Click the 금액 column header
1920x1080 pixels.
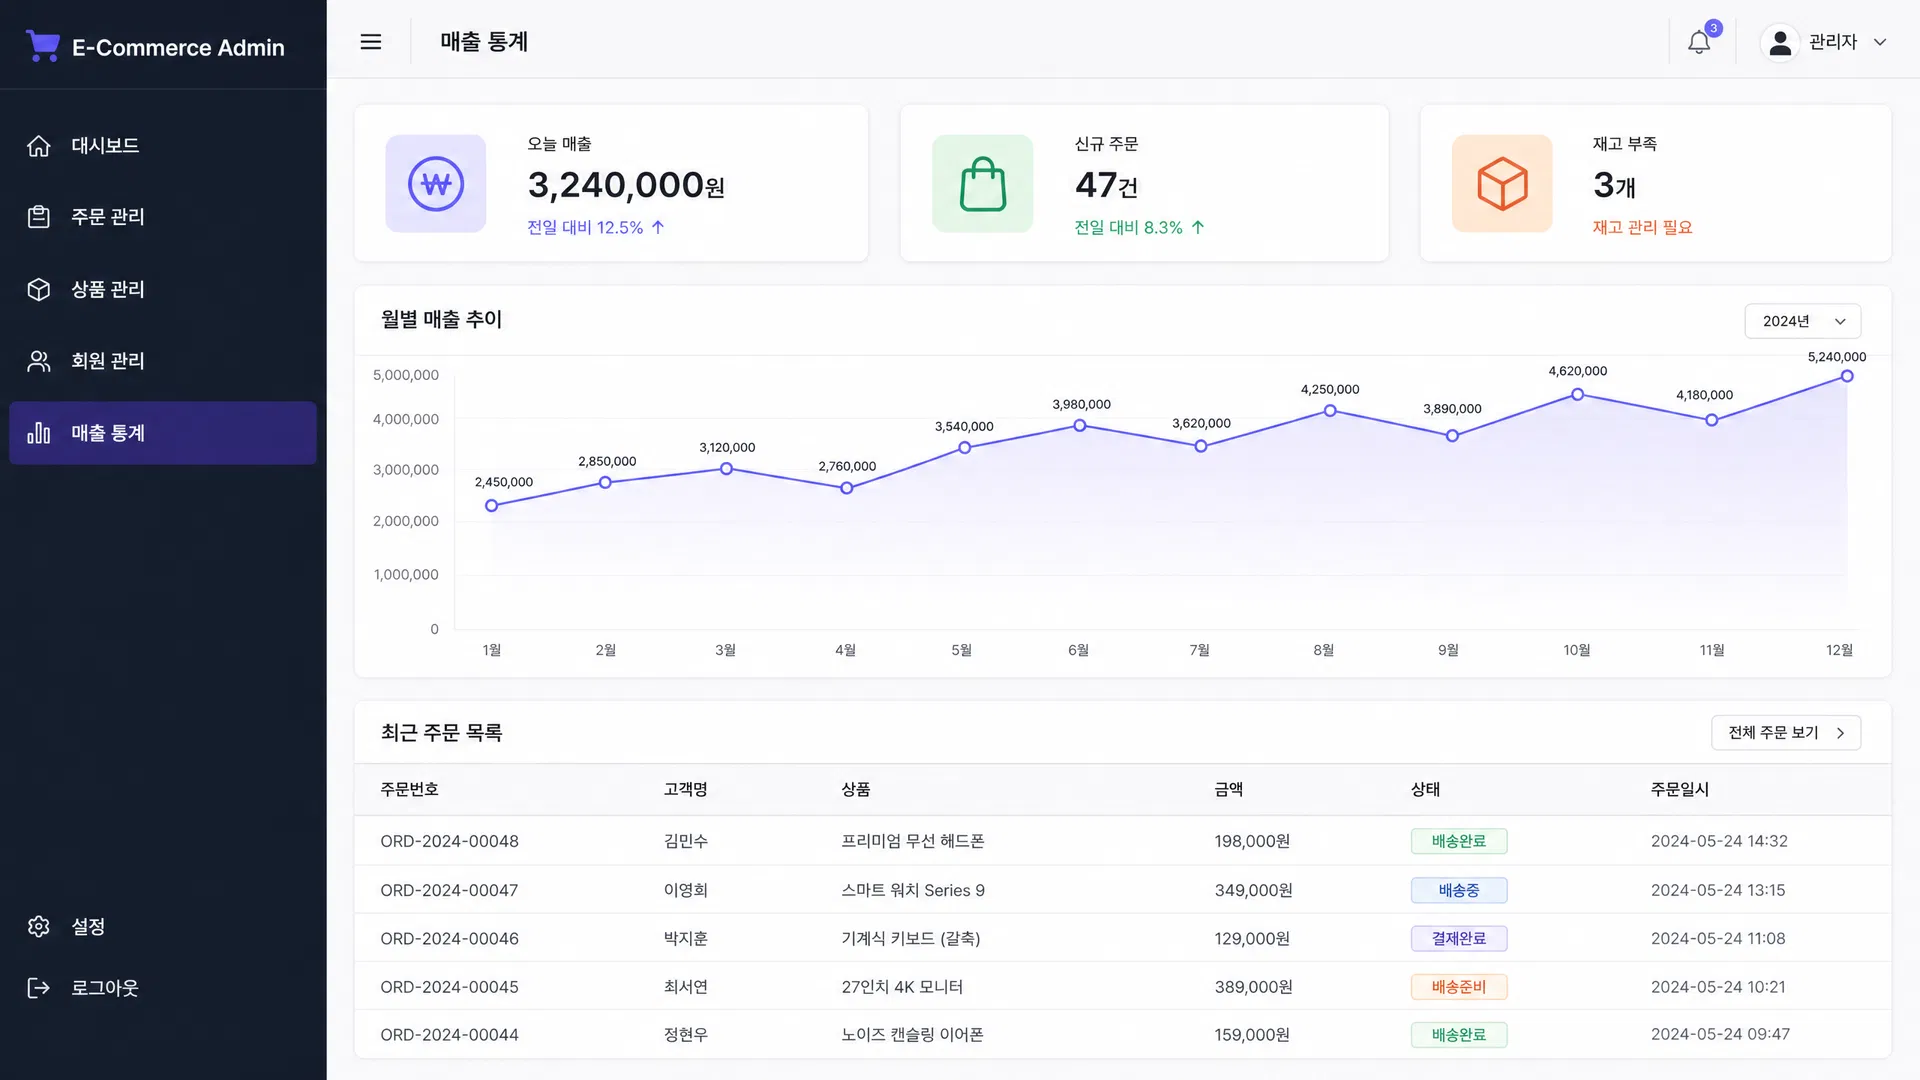(1229, 790)
